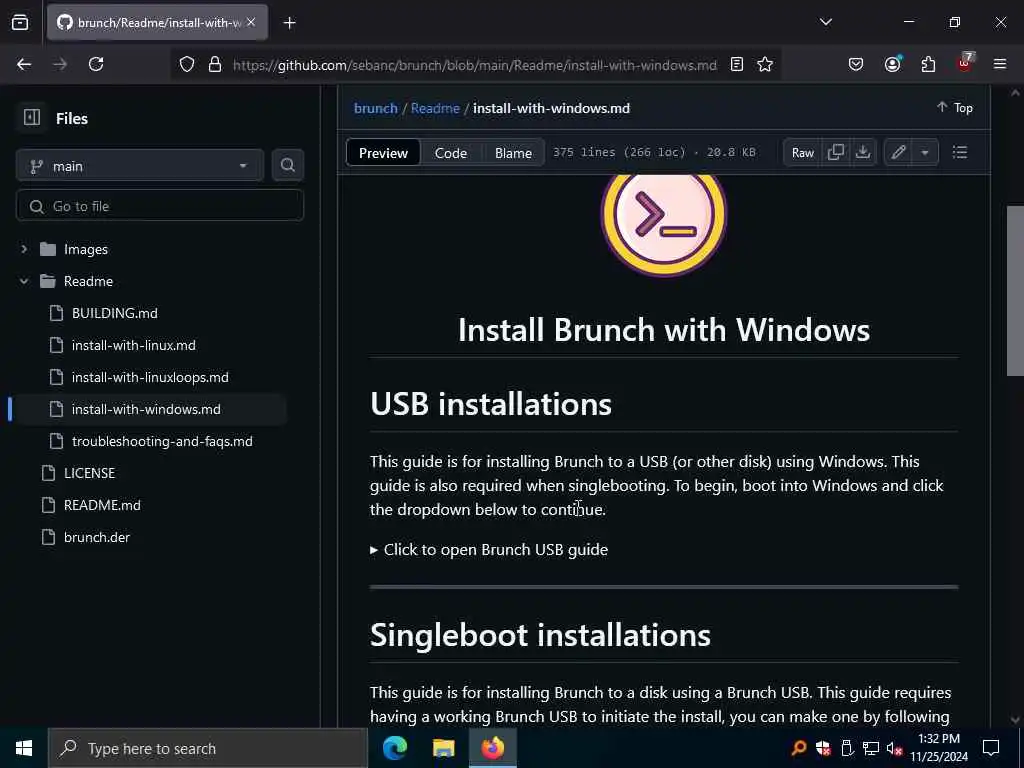Screen dimensions: 1024x768
Task: Download raw file icon
Action: (x=863, y=153)
